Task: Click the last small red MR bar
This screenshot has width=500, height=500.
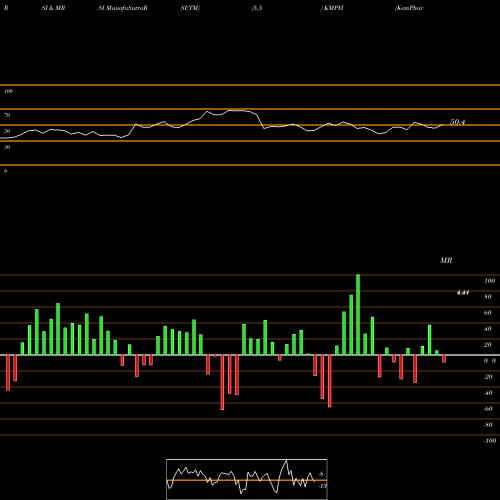Action: click(x=444, y=359)
